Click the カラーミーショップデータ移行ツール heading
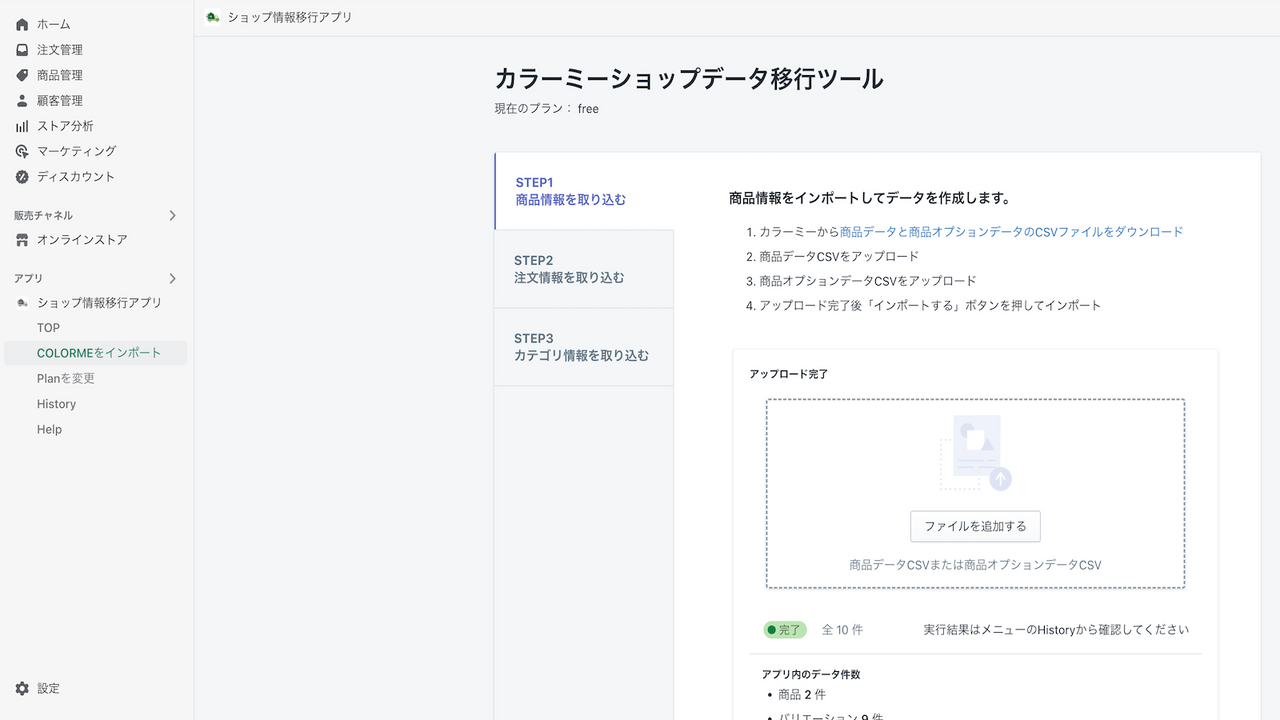1280x720 pixels. 689,79
